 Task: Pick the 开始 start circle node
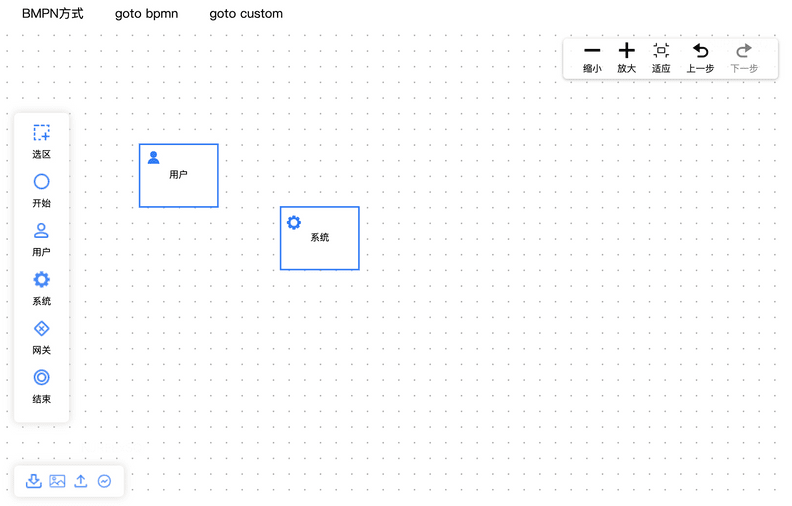41,182
